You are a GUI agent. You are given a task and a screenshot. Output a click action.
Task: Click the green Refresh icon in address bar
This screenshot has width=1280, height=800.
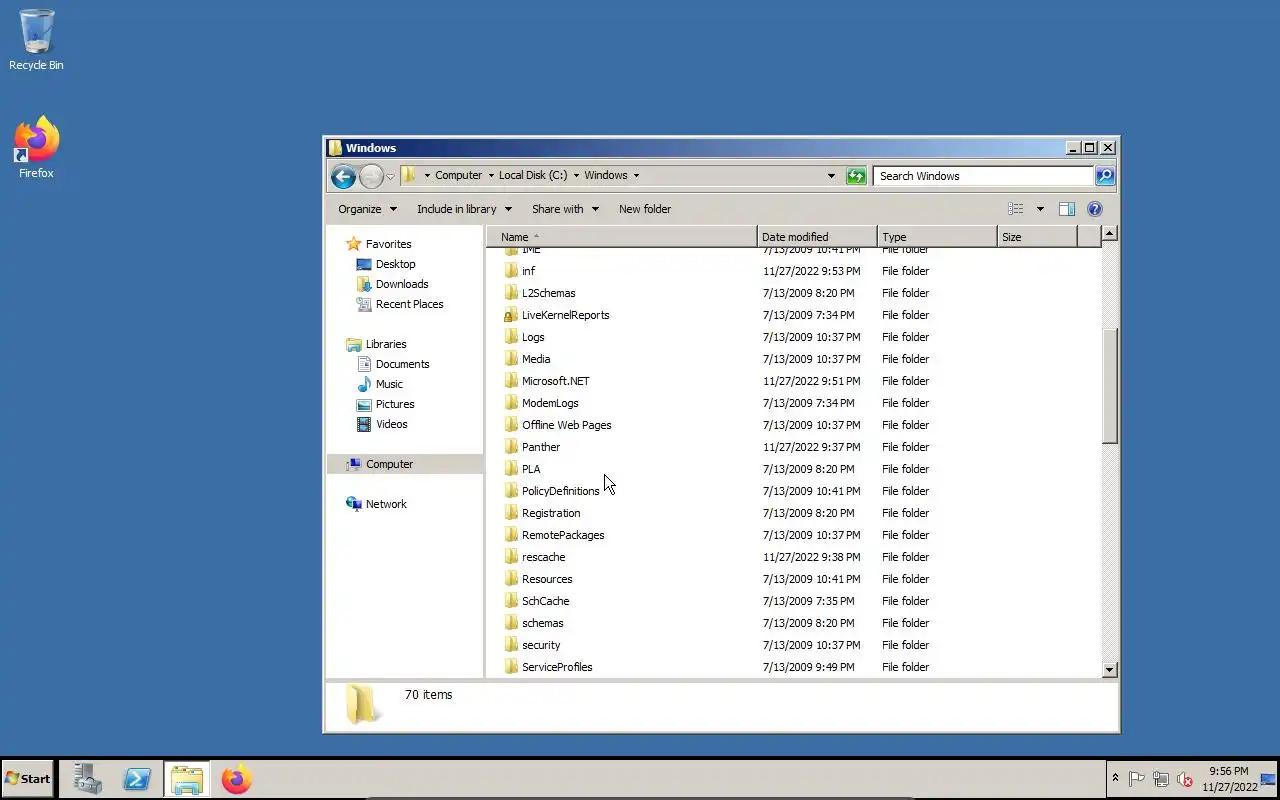click(x=856, y=176)
